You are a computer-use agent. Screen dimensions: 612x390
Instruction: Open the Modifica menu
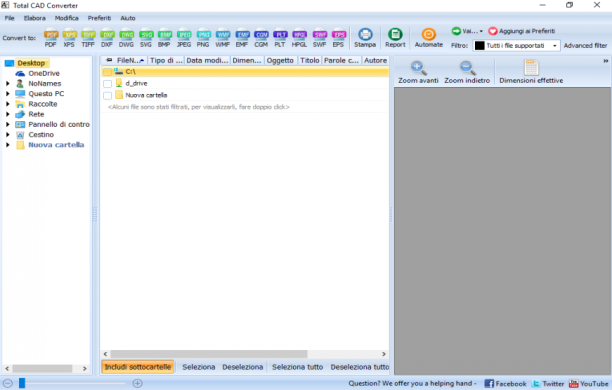click(x=66, y=18)
